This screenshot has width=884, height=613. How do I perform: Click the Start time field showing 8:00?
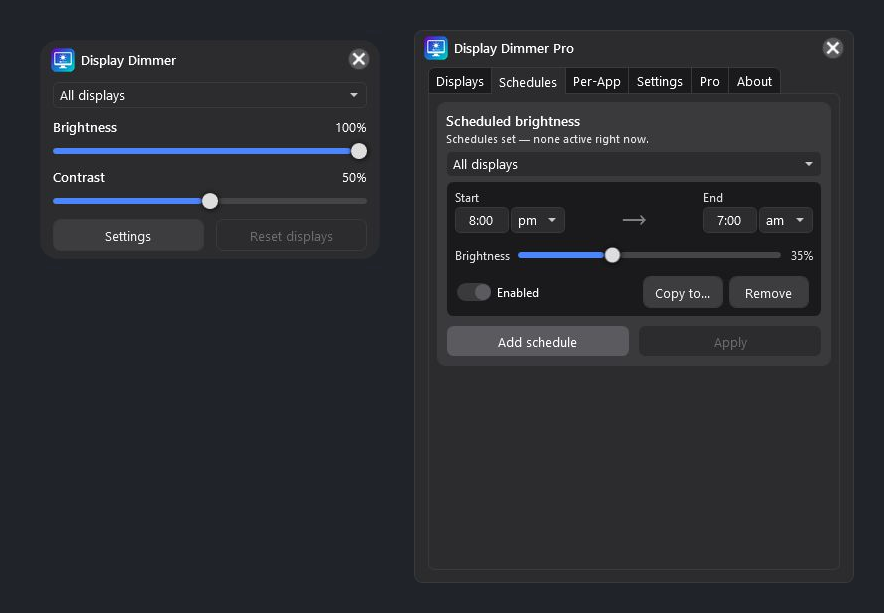point(481,220)
